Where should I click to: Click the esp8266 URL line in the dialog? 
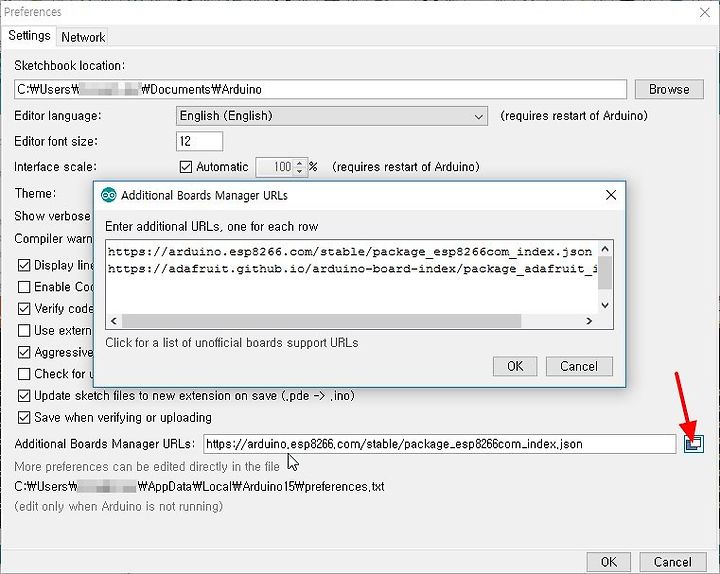tap(350, 252)
